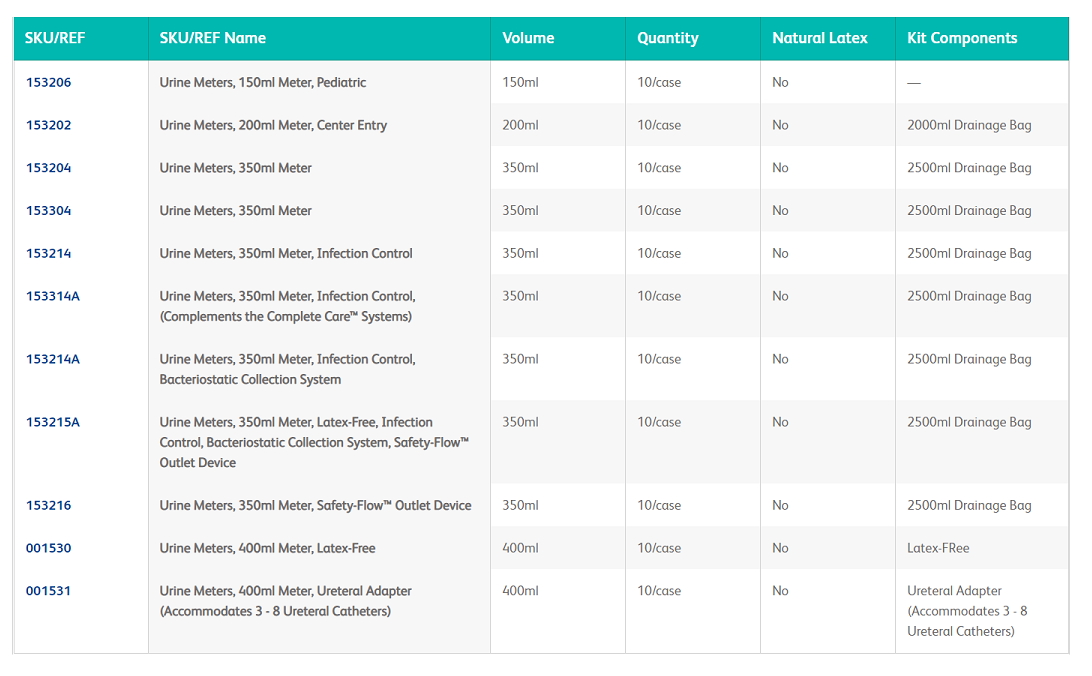Select the Volume column header
This screenshot has width=1092, height=676.
click(528, 39)
